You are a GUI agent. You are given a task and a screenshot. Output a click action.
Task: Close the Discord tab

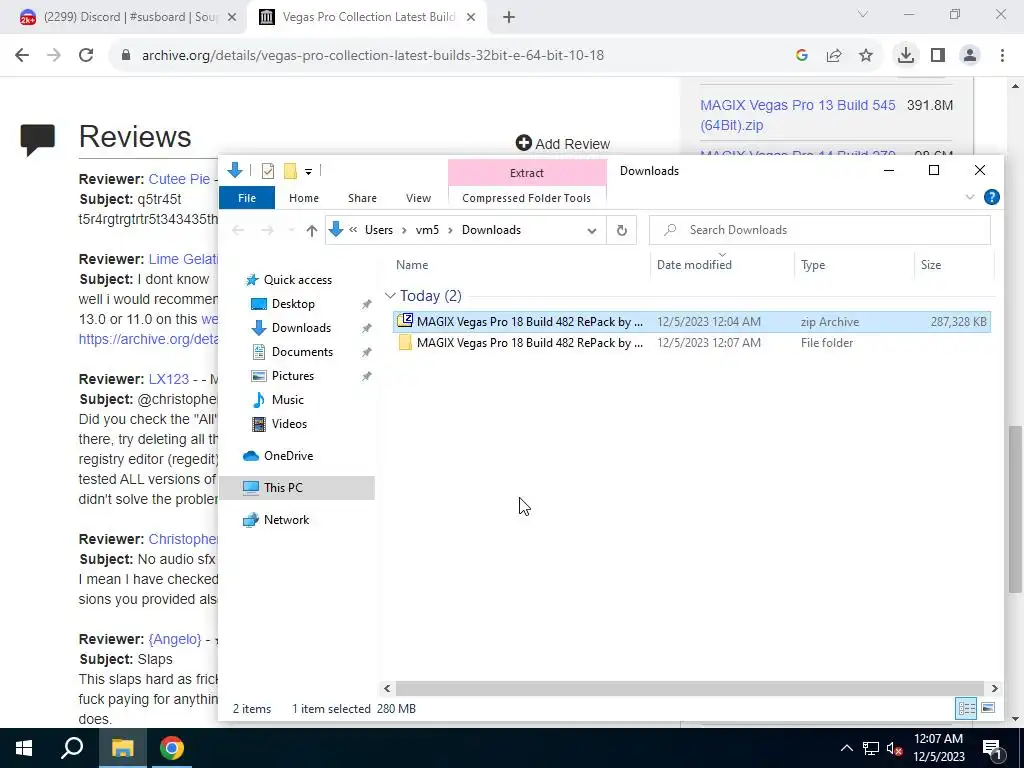click(x=232, y=18)
